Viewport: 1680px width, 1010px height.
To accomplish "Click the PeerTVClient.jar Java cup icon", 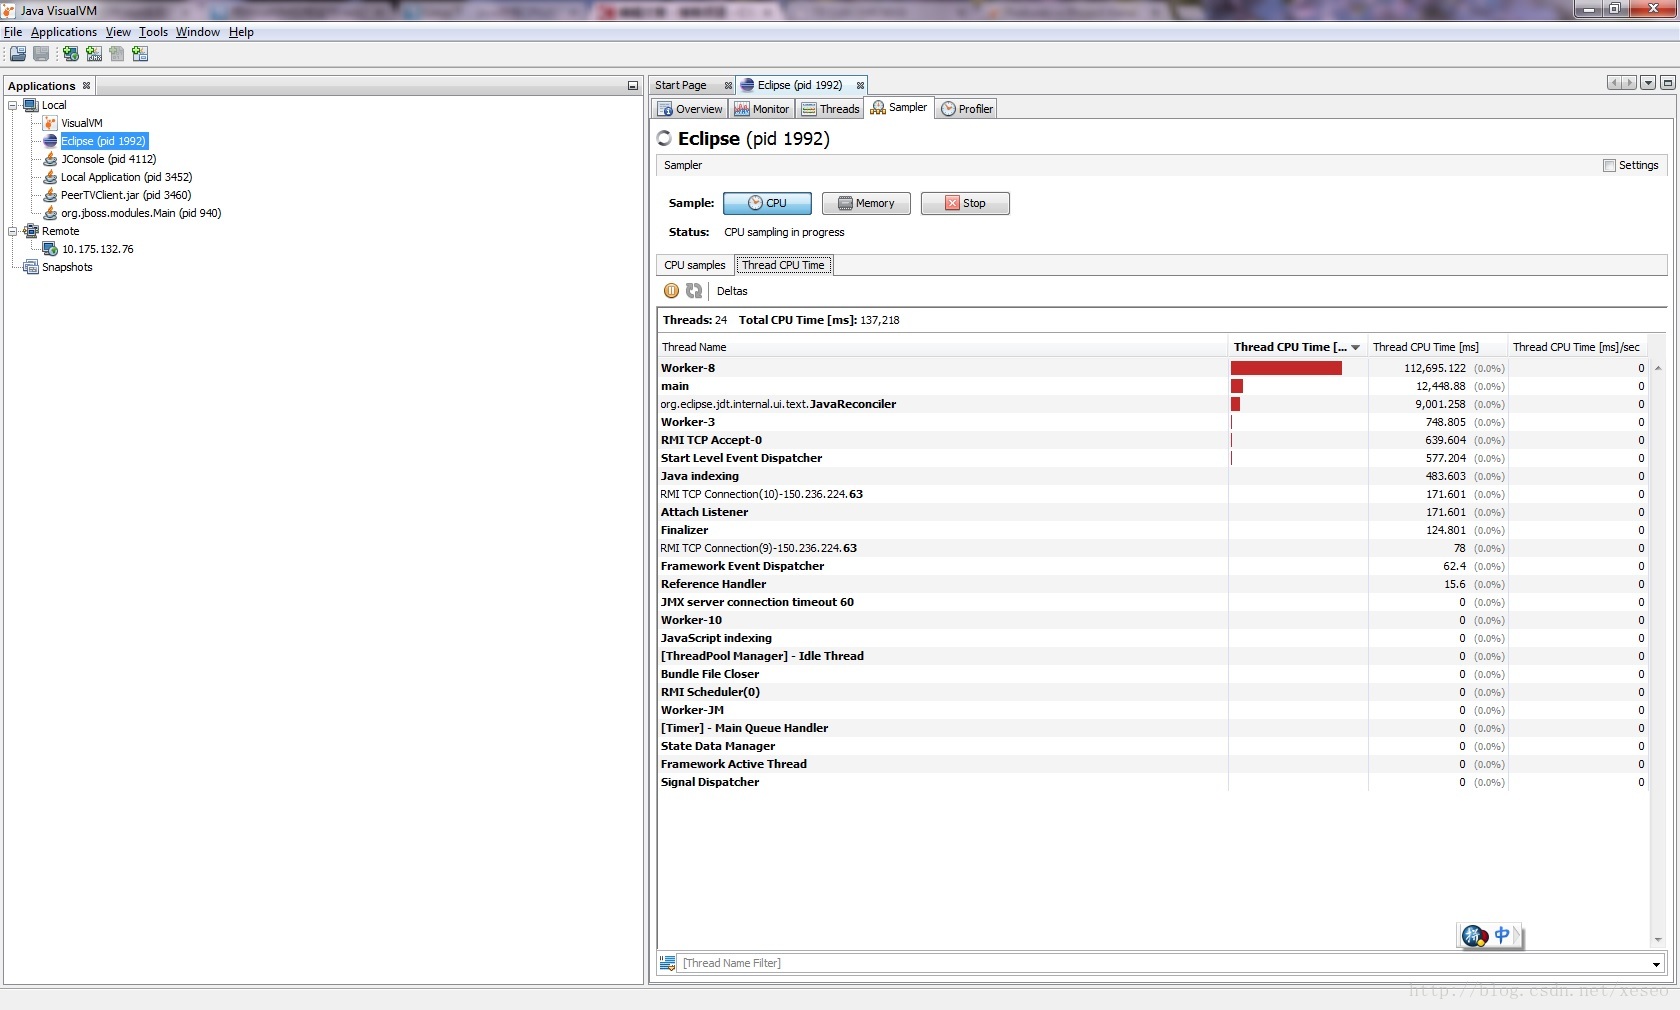I will [50, 195].
